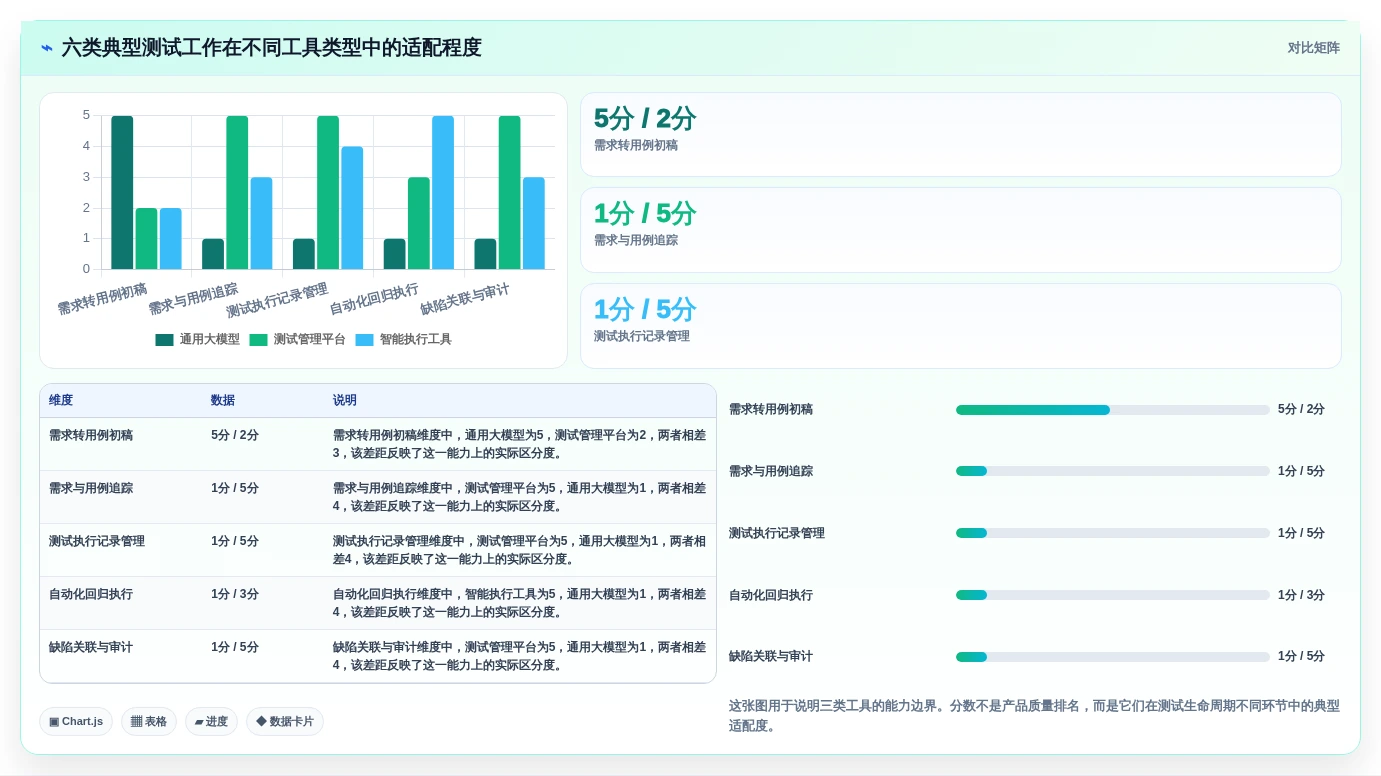Select the 测试执行记录管理 table row name

pos(97,541)
